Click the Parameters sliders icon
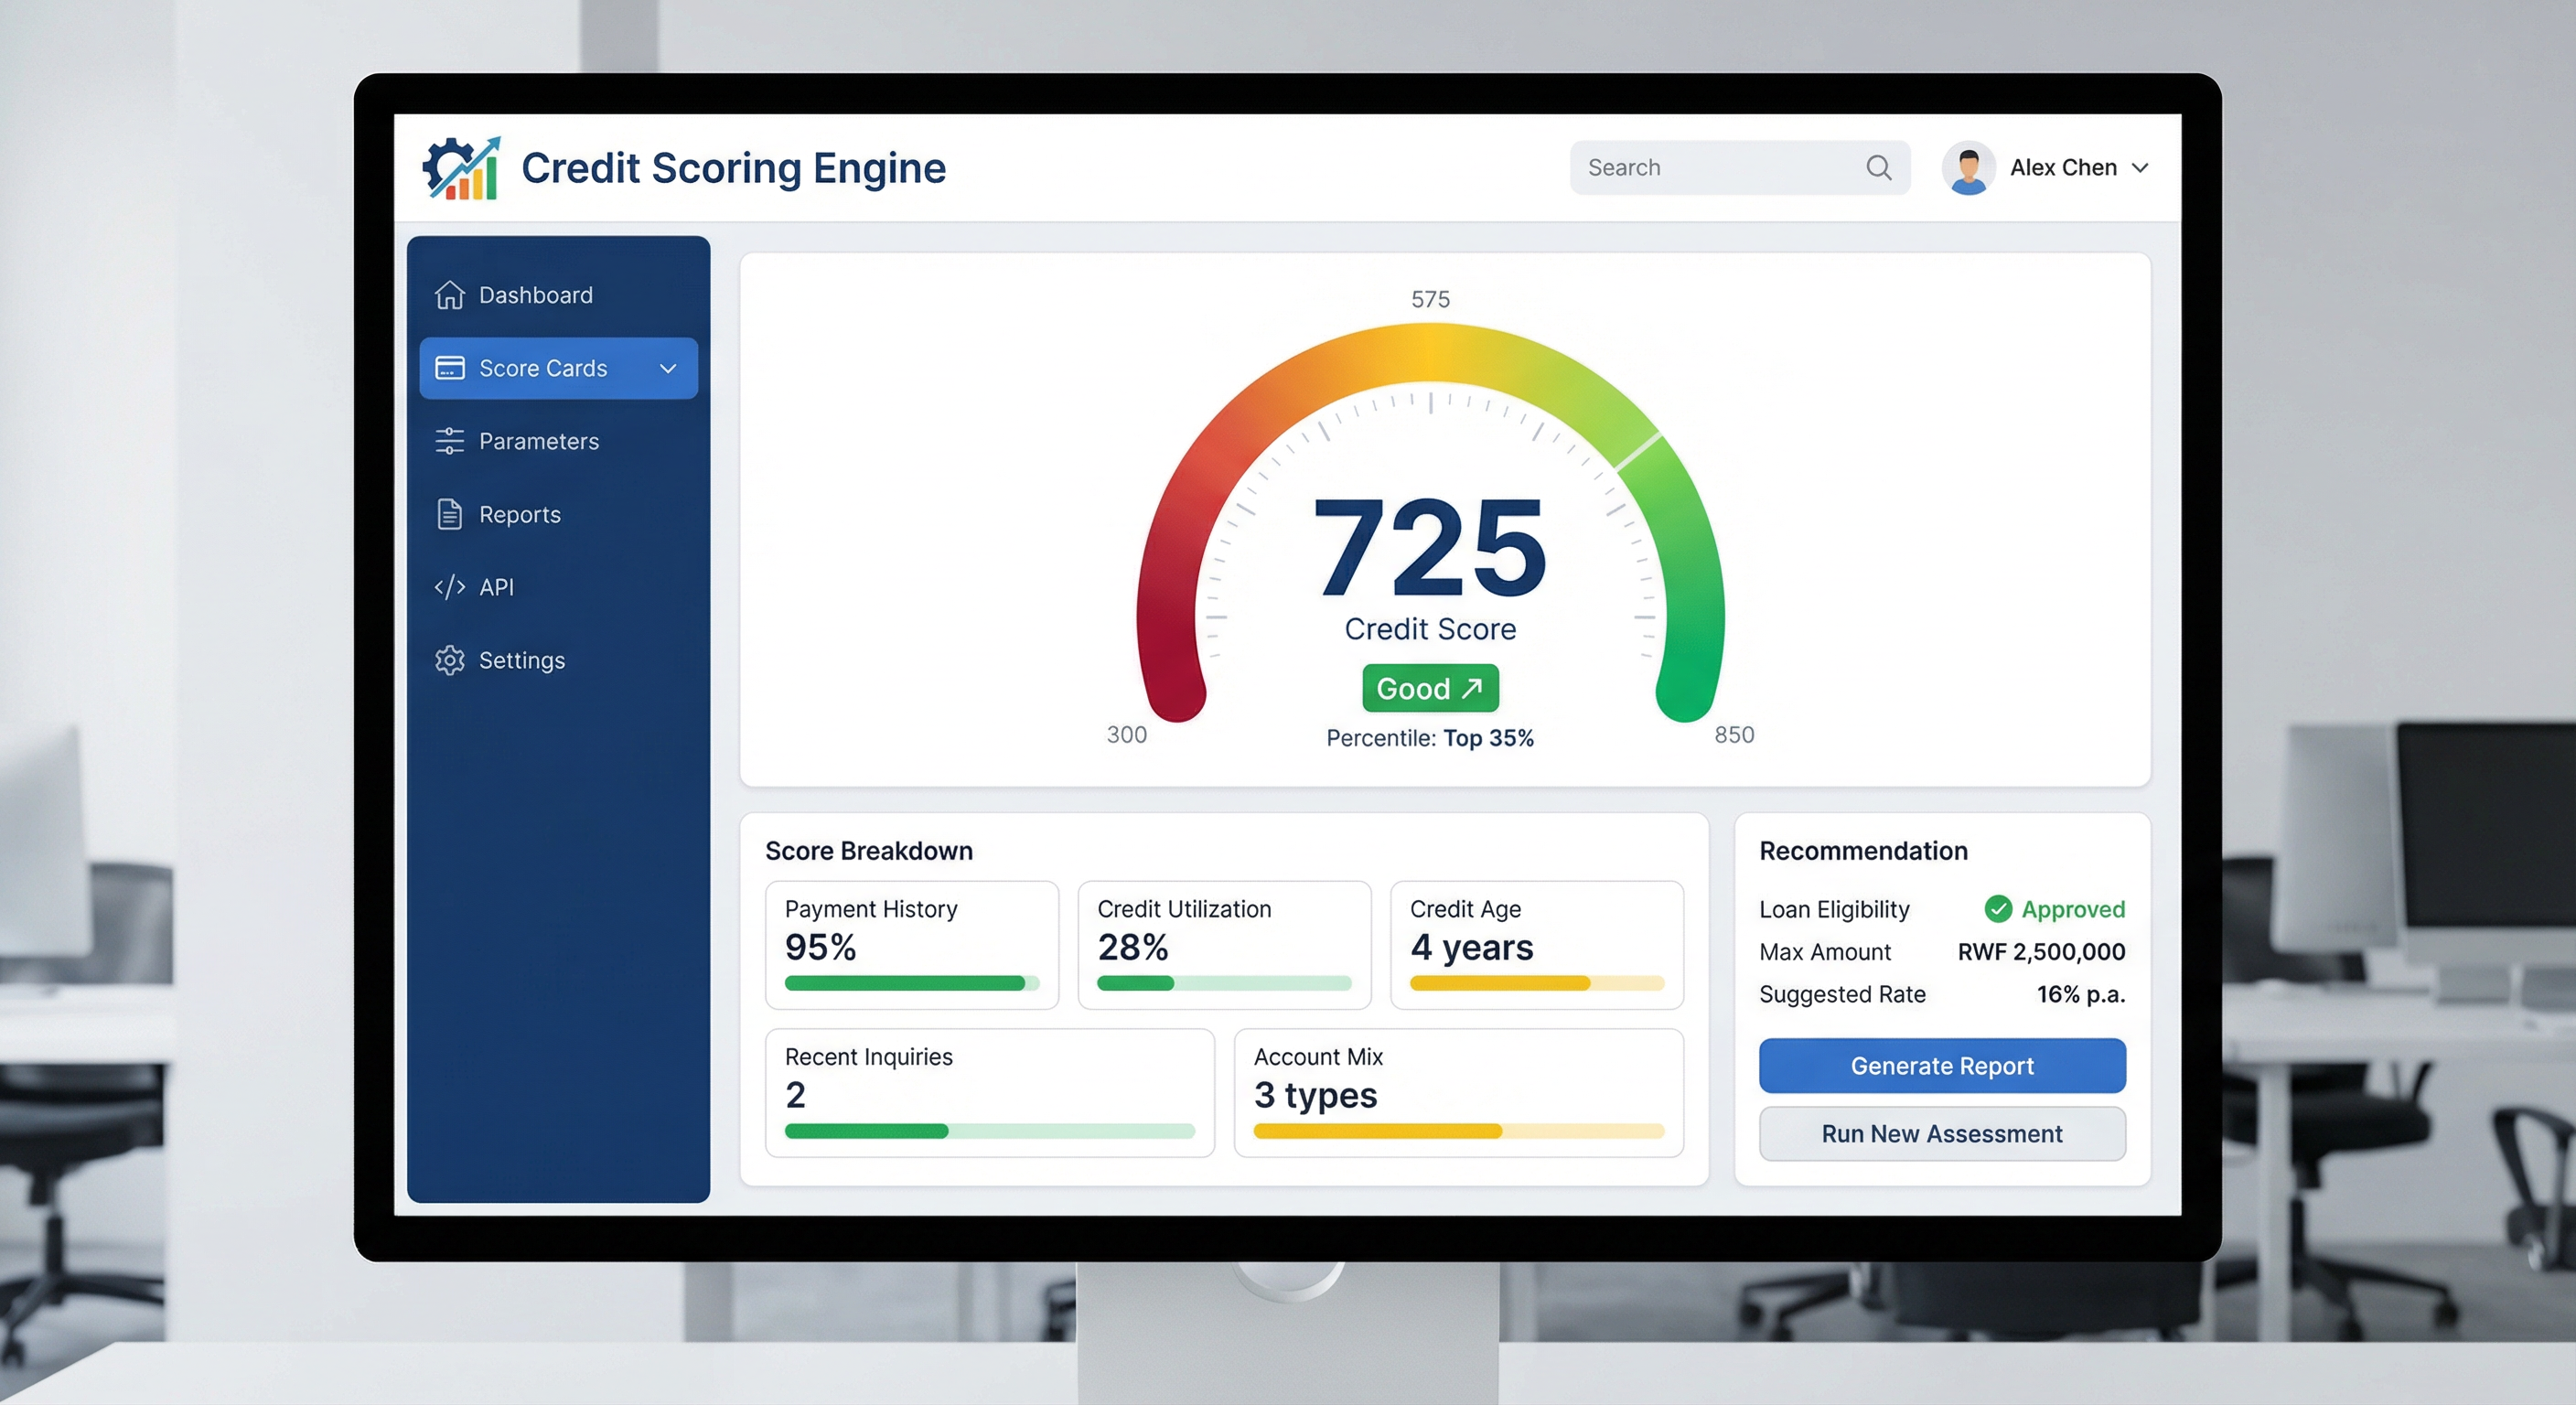Viewport: 2576px width, 1405px height. point(449,441)
